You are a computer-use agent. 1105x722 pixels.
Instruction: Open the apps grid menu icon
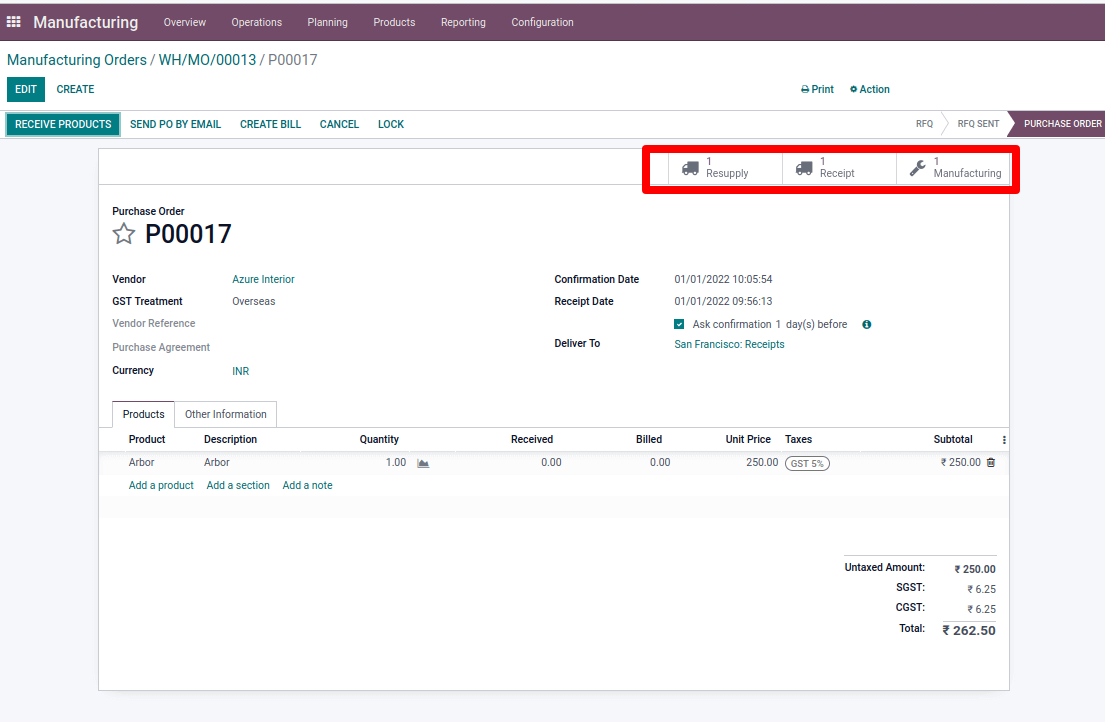click(x=13, y=22)
